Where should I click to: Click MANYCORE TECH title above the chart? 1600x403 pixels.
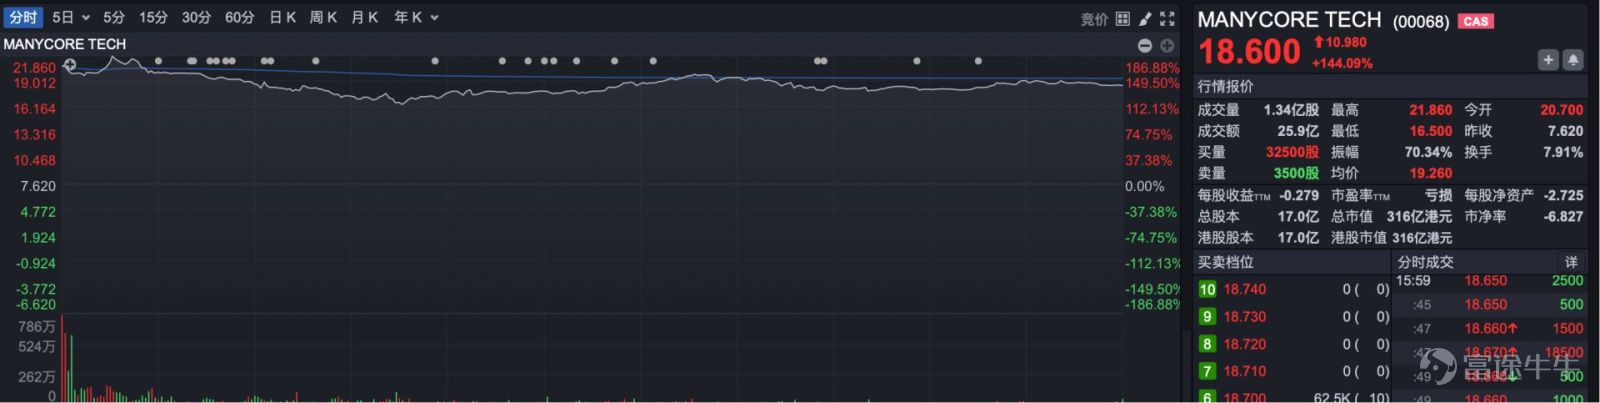[65, 44]
